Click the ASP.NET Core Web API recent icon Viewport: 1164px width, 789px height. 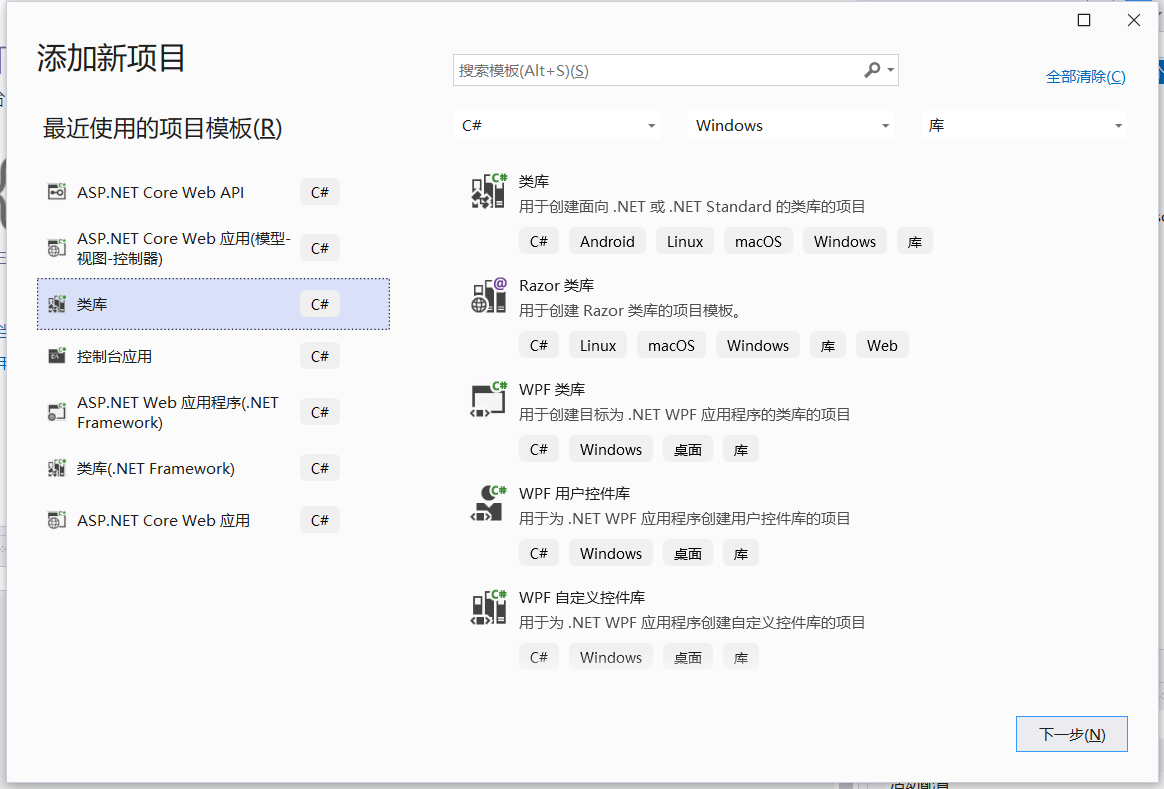click(x=56, y=192)
